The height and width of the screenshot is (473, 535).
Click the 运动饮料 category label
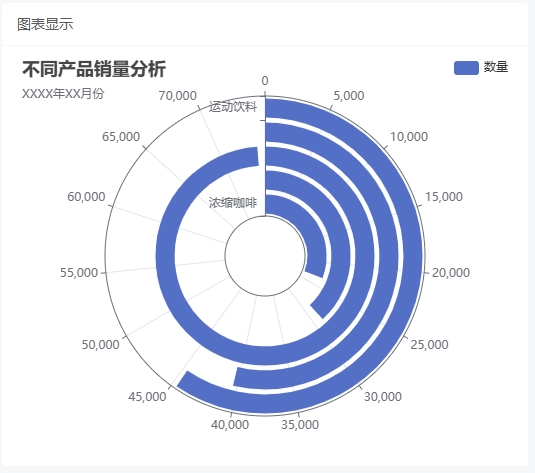[x=233, y=107]
